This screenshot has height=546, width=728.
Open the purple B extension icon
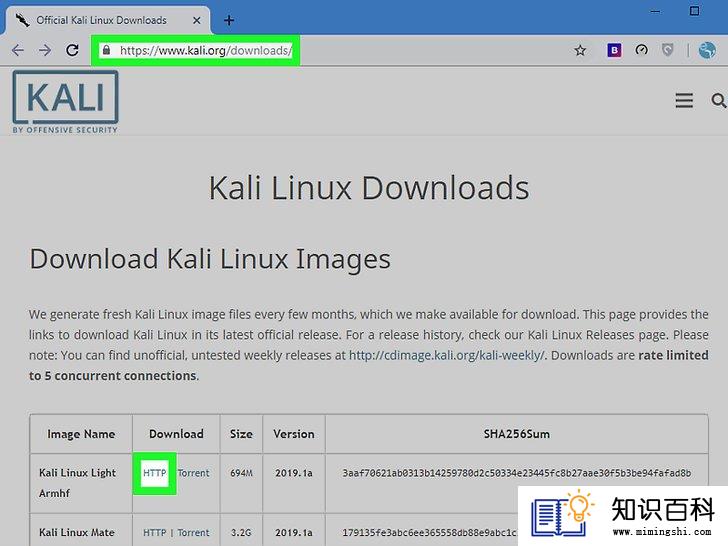point(614,50)
